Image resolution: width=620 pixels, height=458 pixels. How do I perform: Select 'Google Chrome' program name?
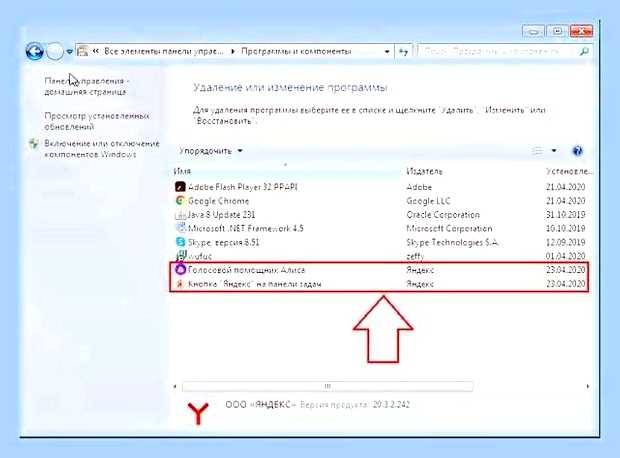219,201
